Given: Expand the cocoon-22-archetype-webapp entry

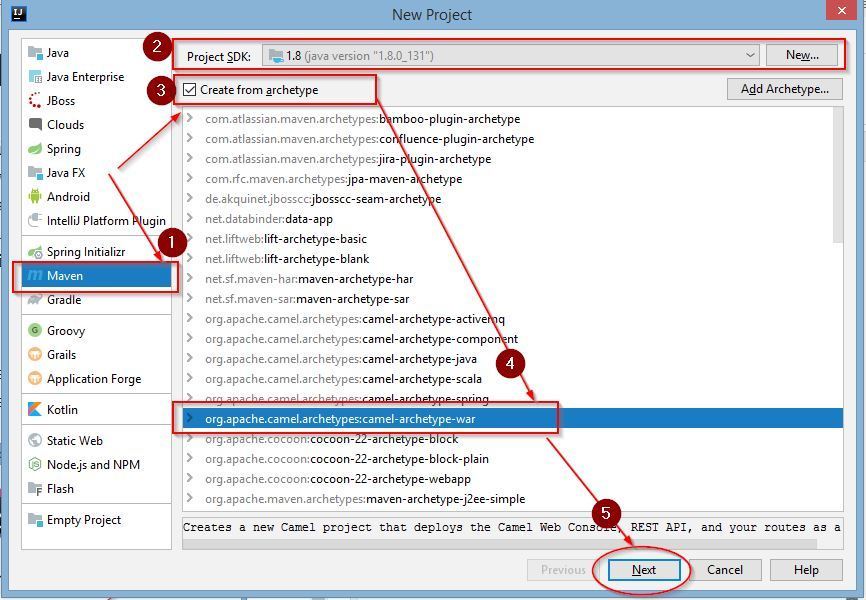Looking at the screenshot, I should [189, 478].
